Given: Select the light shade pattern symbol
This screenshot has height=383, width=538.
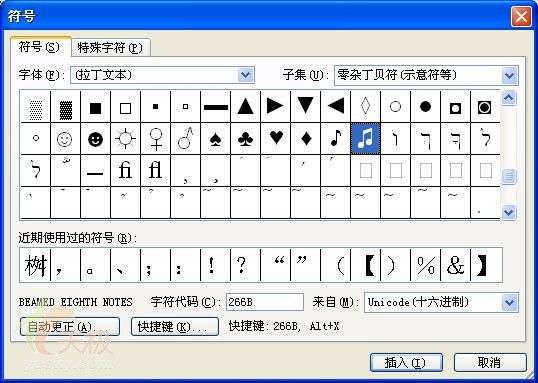Looking at the screenshot, I should (x=36, y=107).
